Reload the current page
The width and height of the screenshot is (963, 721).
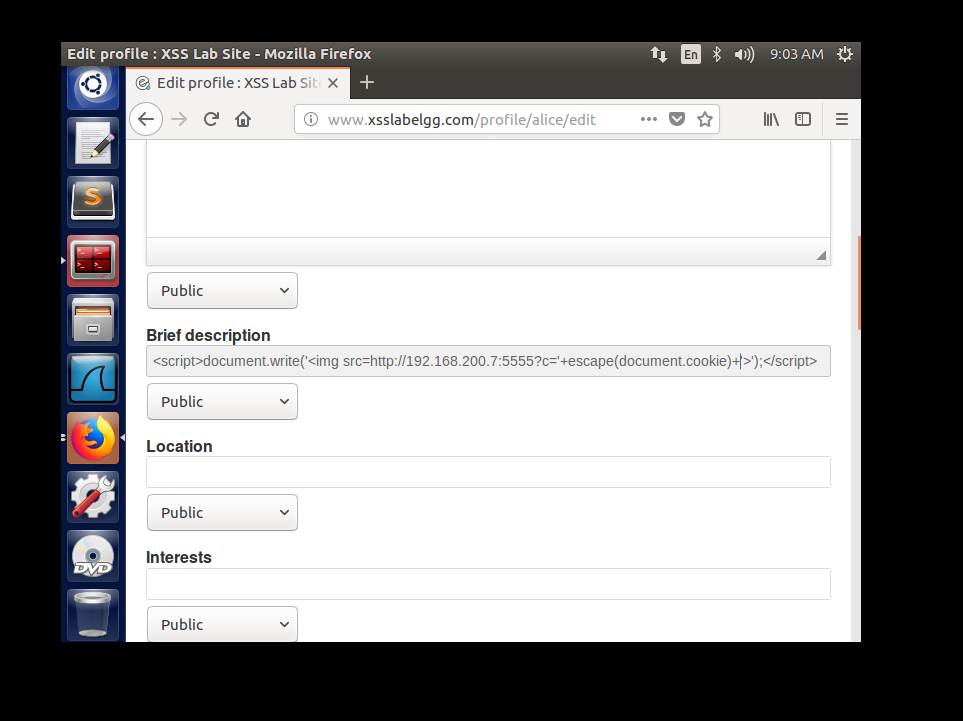pos(211,119)
